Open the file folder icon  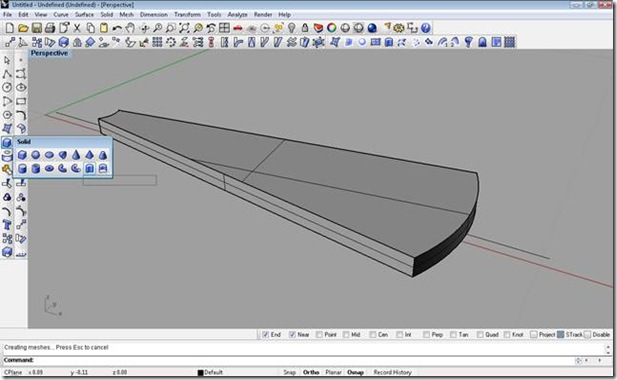point(23,28)
